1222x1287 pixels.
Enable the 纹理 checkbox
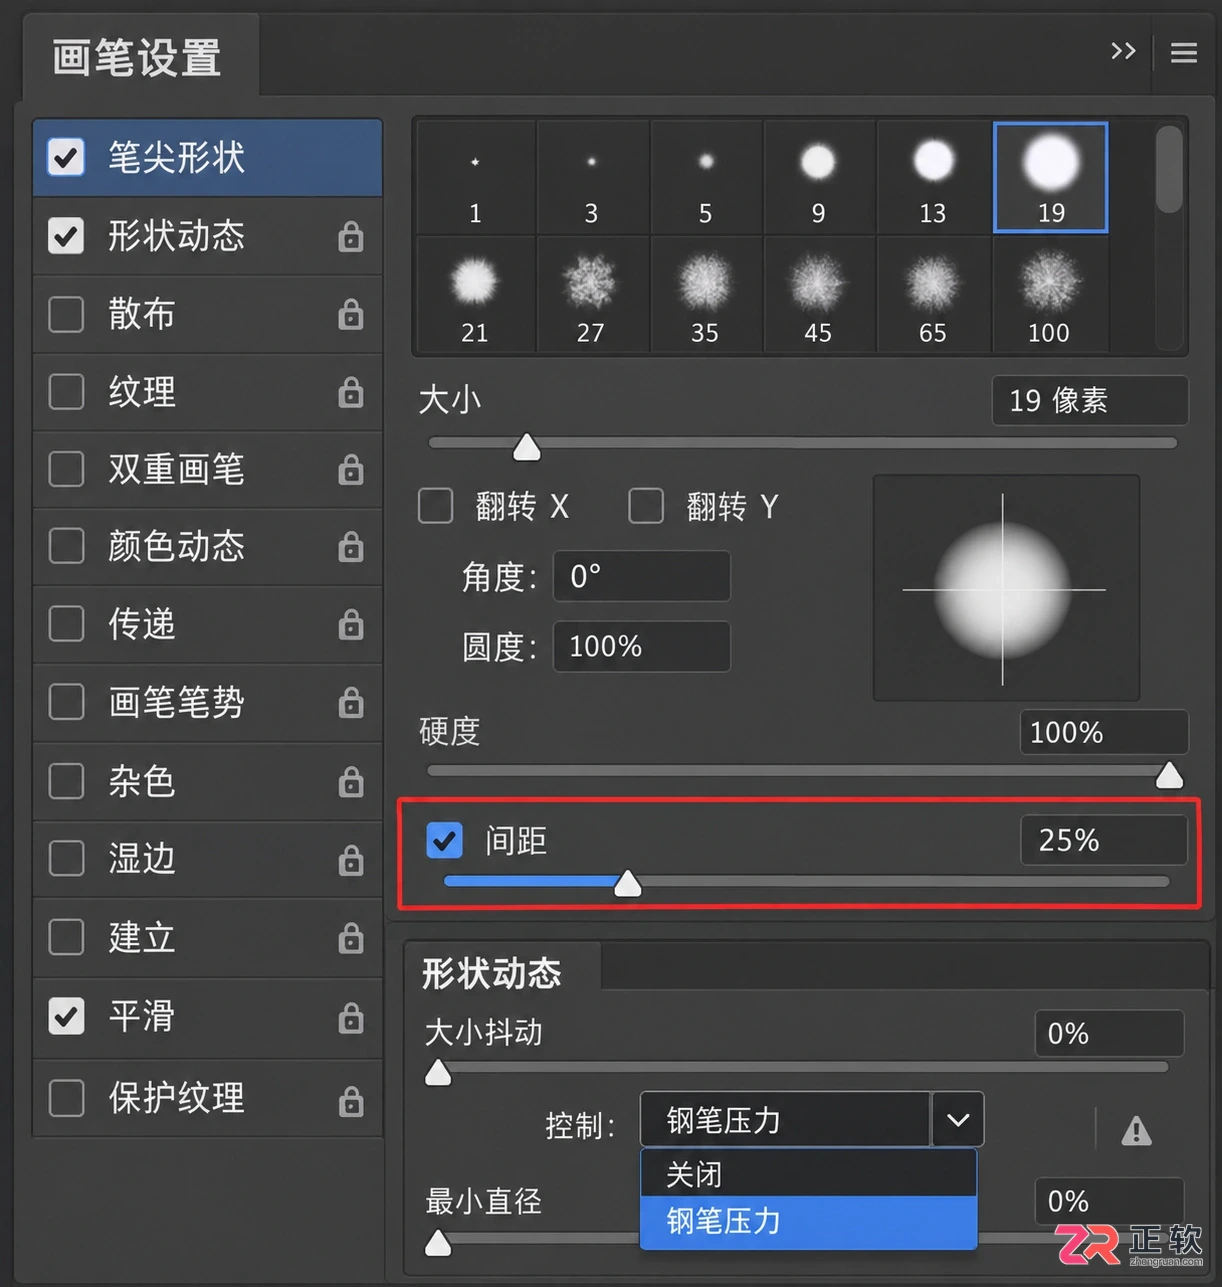point(66,392)
